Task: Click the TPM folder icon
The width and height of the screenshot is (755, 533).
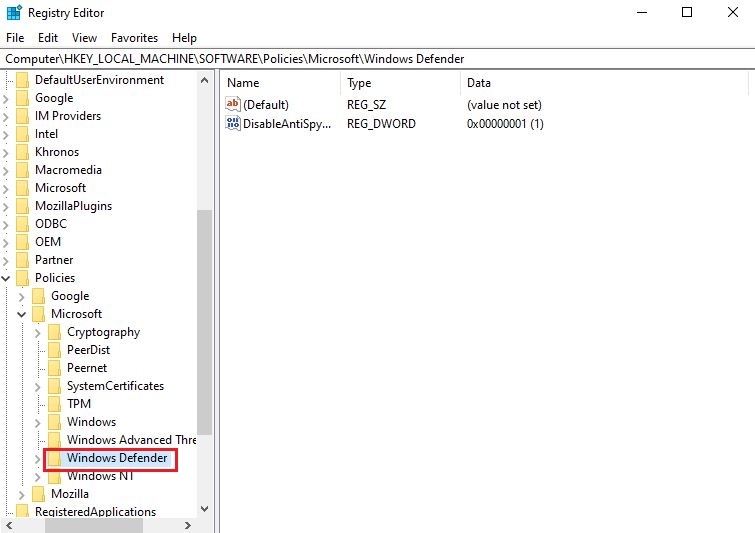Action: coord(54,404)
